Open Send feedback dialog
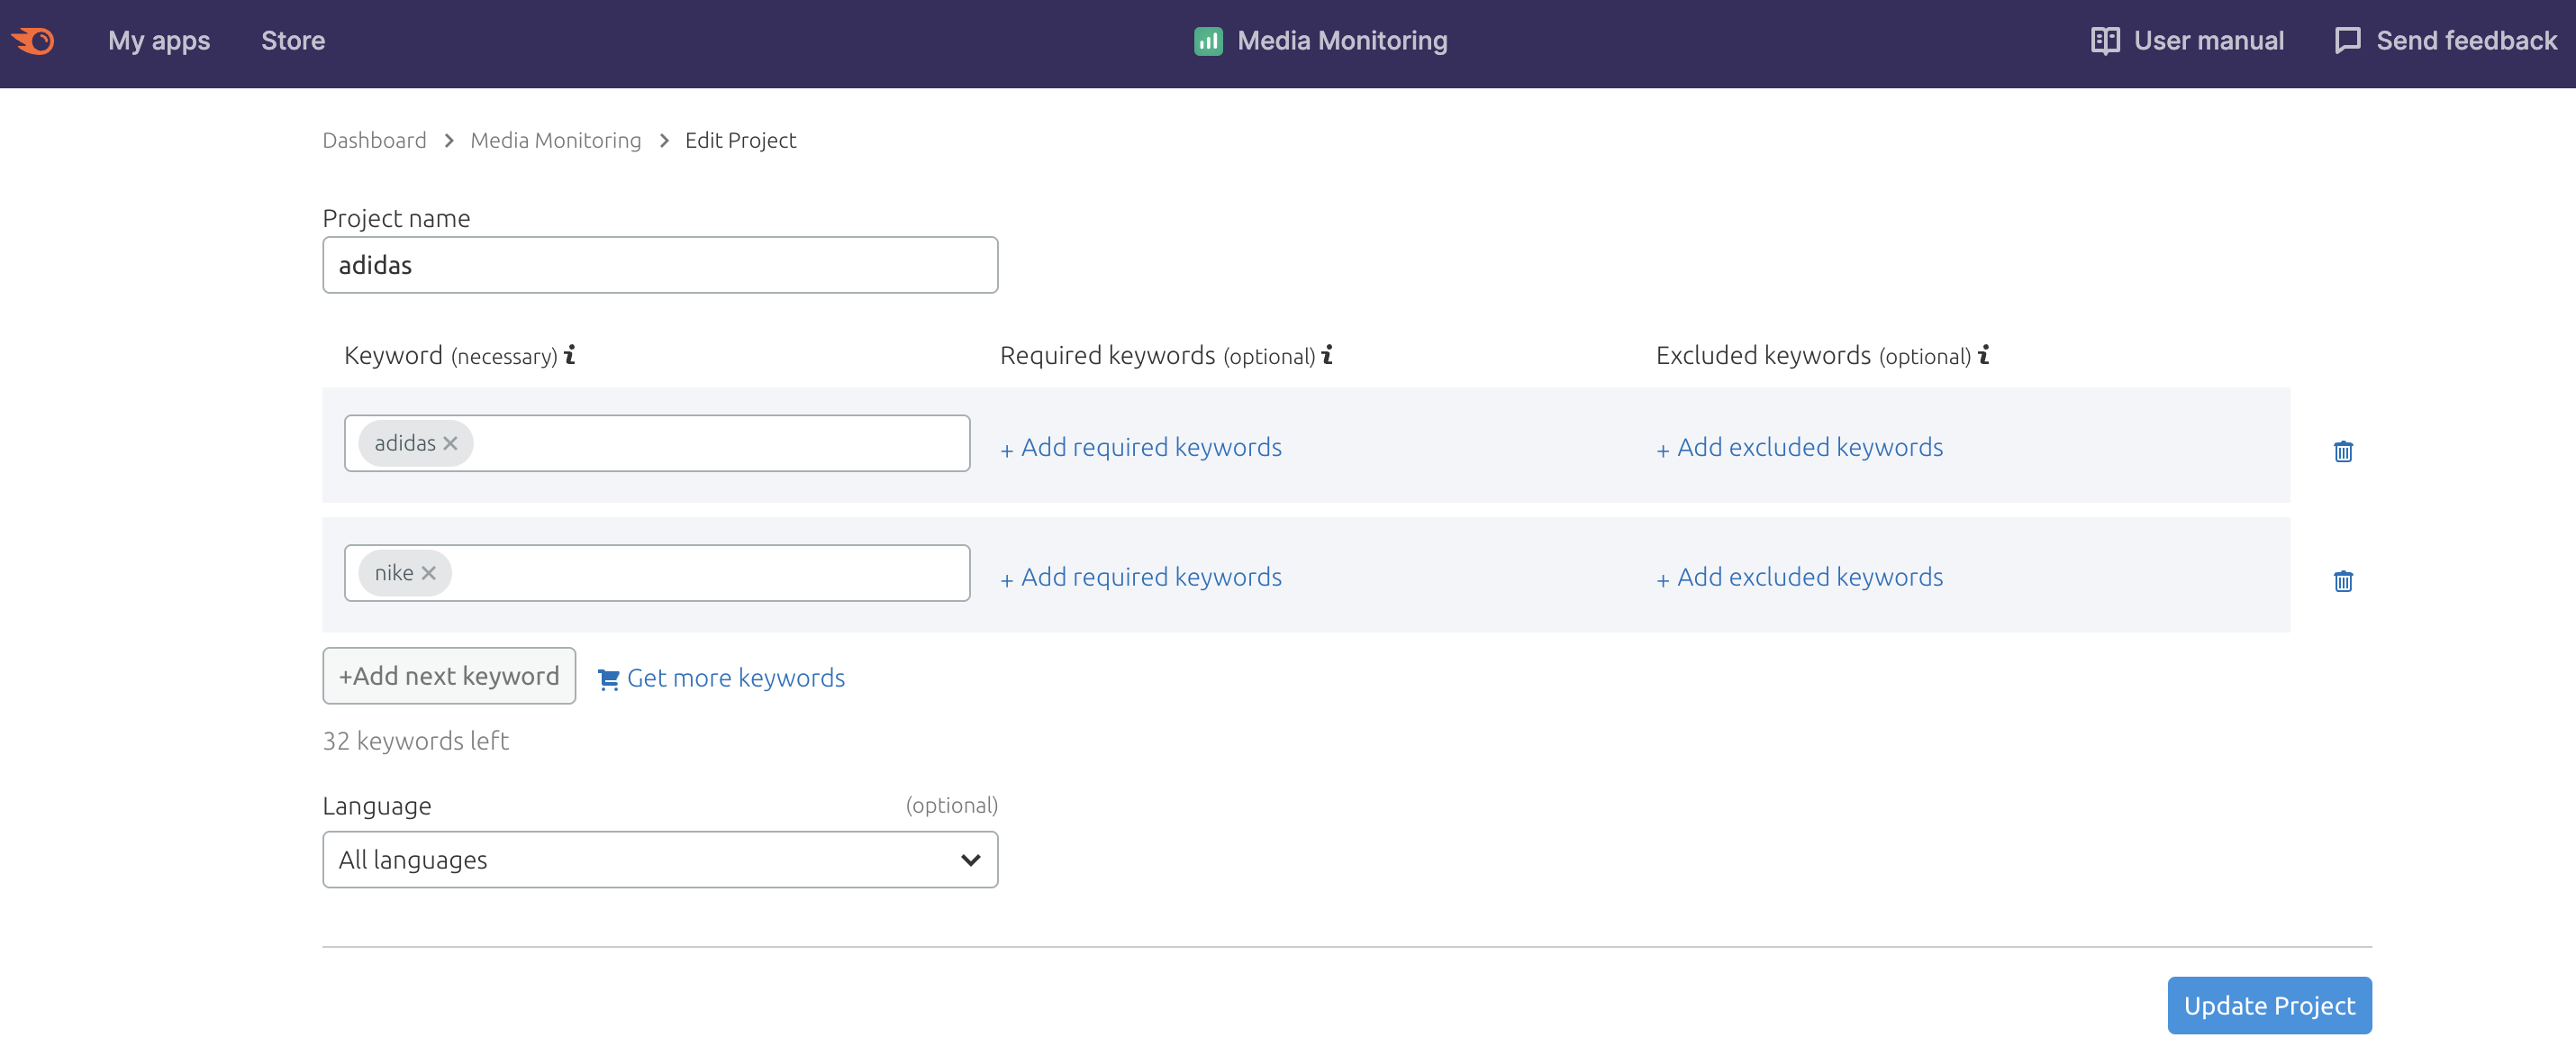Screen dimensions: 2576x1056 [2445, 41]
